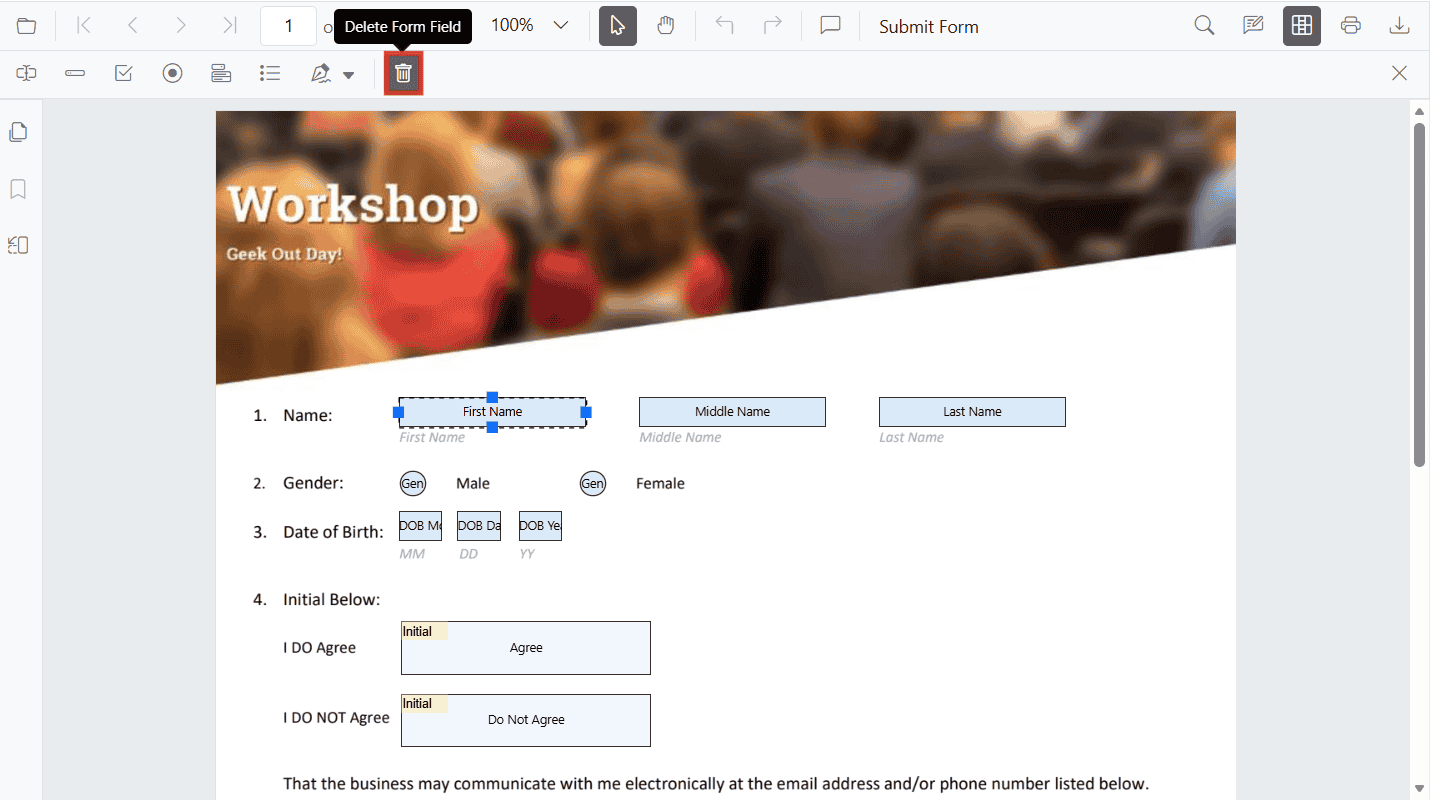Open the search tool
The width and height of the screenshot is (1432, 800).
1204,25
